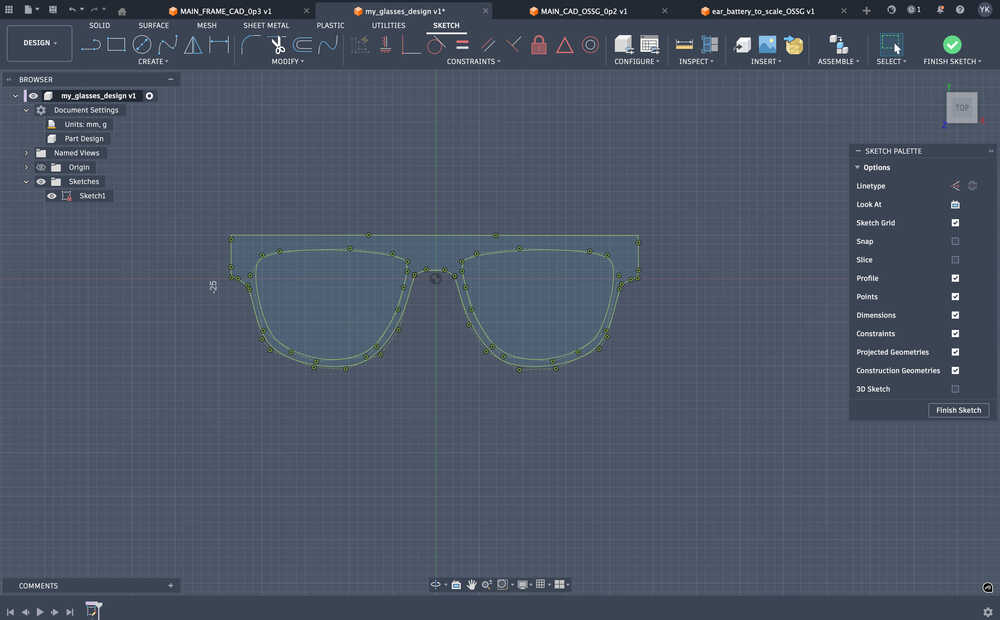
Task: Select the 2-Point Rectangle tool
Action: tap(115, 44)
